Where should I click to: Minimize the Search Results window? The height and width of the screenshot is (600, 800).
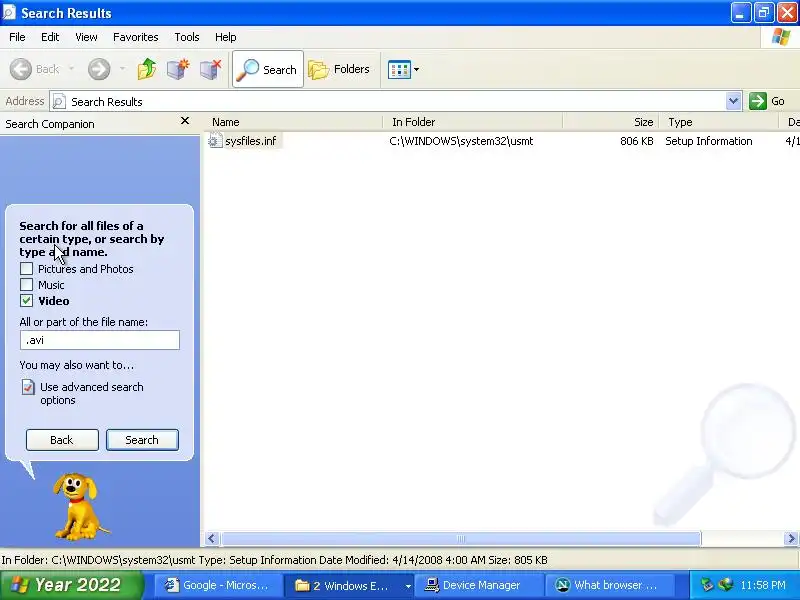(x=740, y=13)
